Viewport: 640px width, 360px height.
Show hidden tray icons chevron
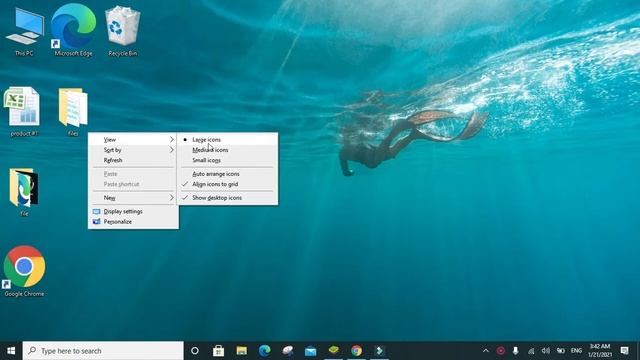485,351
